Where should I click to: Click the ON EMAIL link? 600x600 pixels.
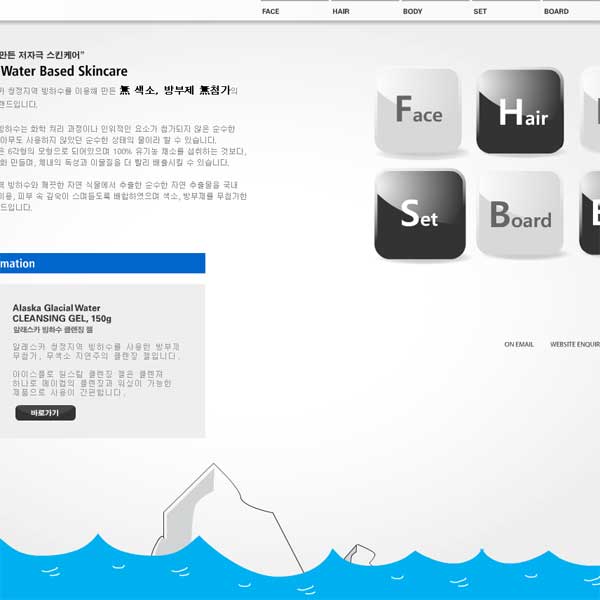[x=518, y=344]
